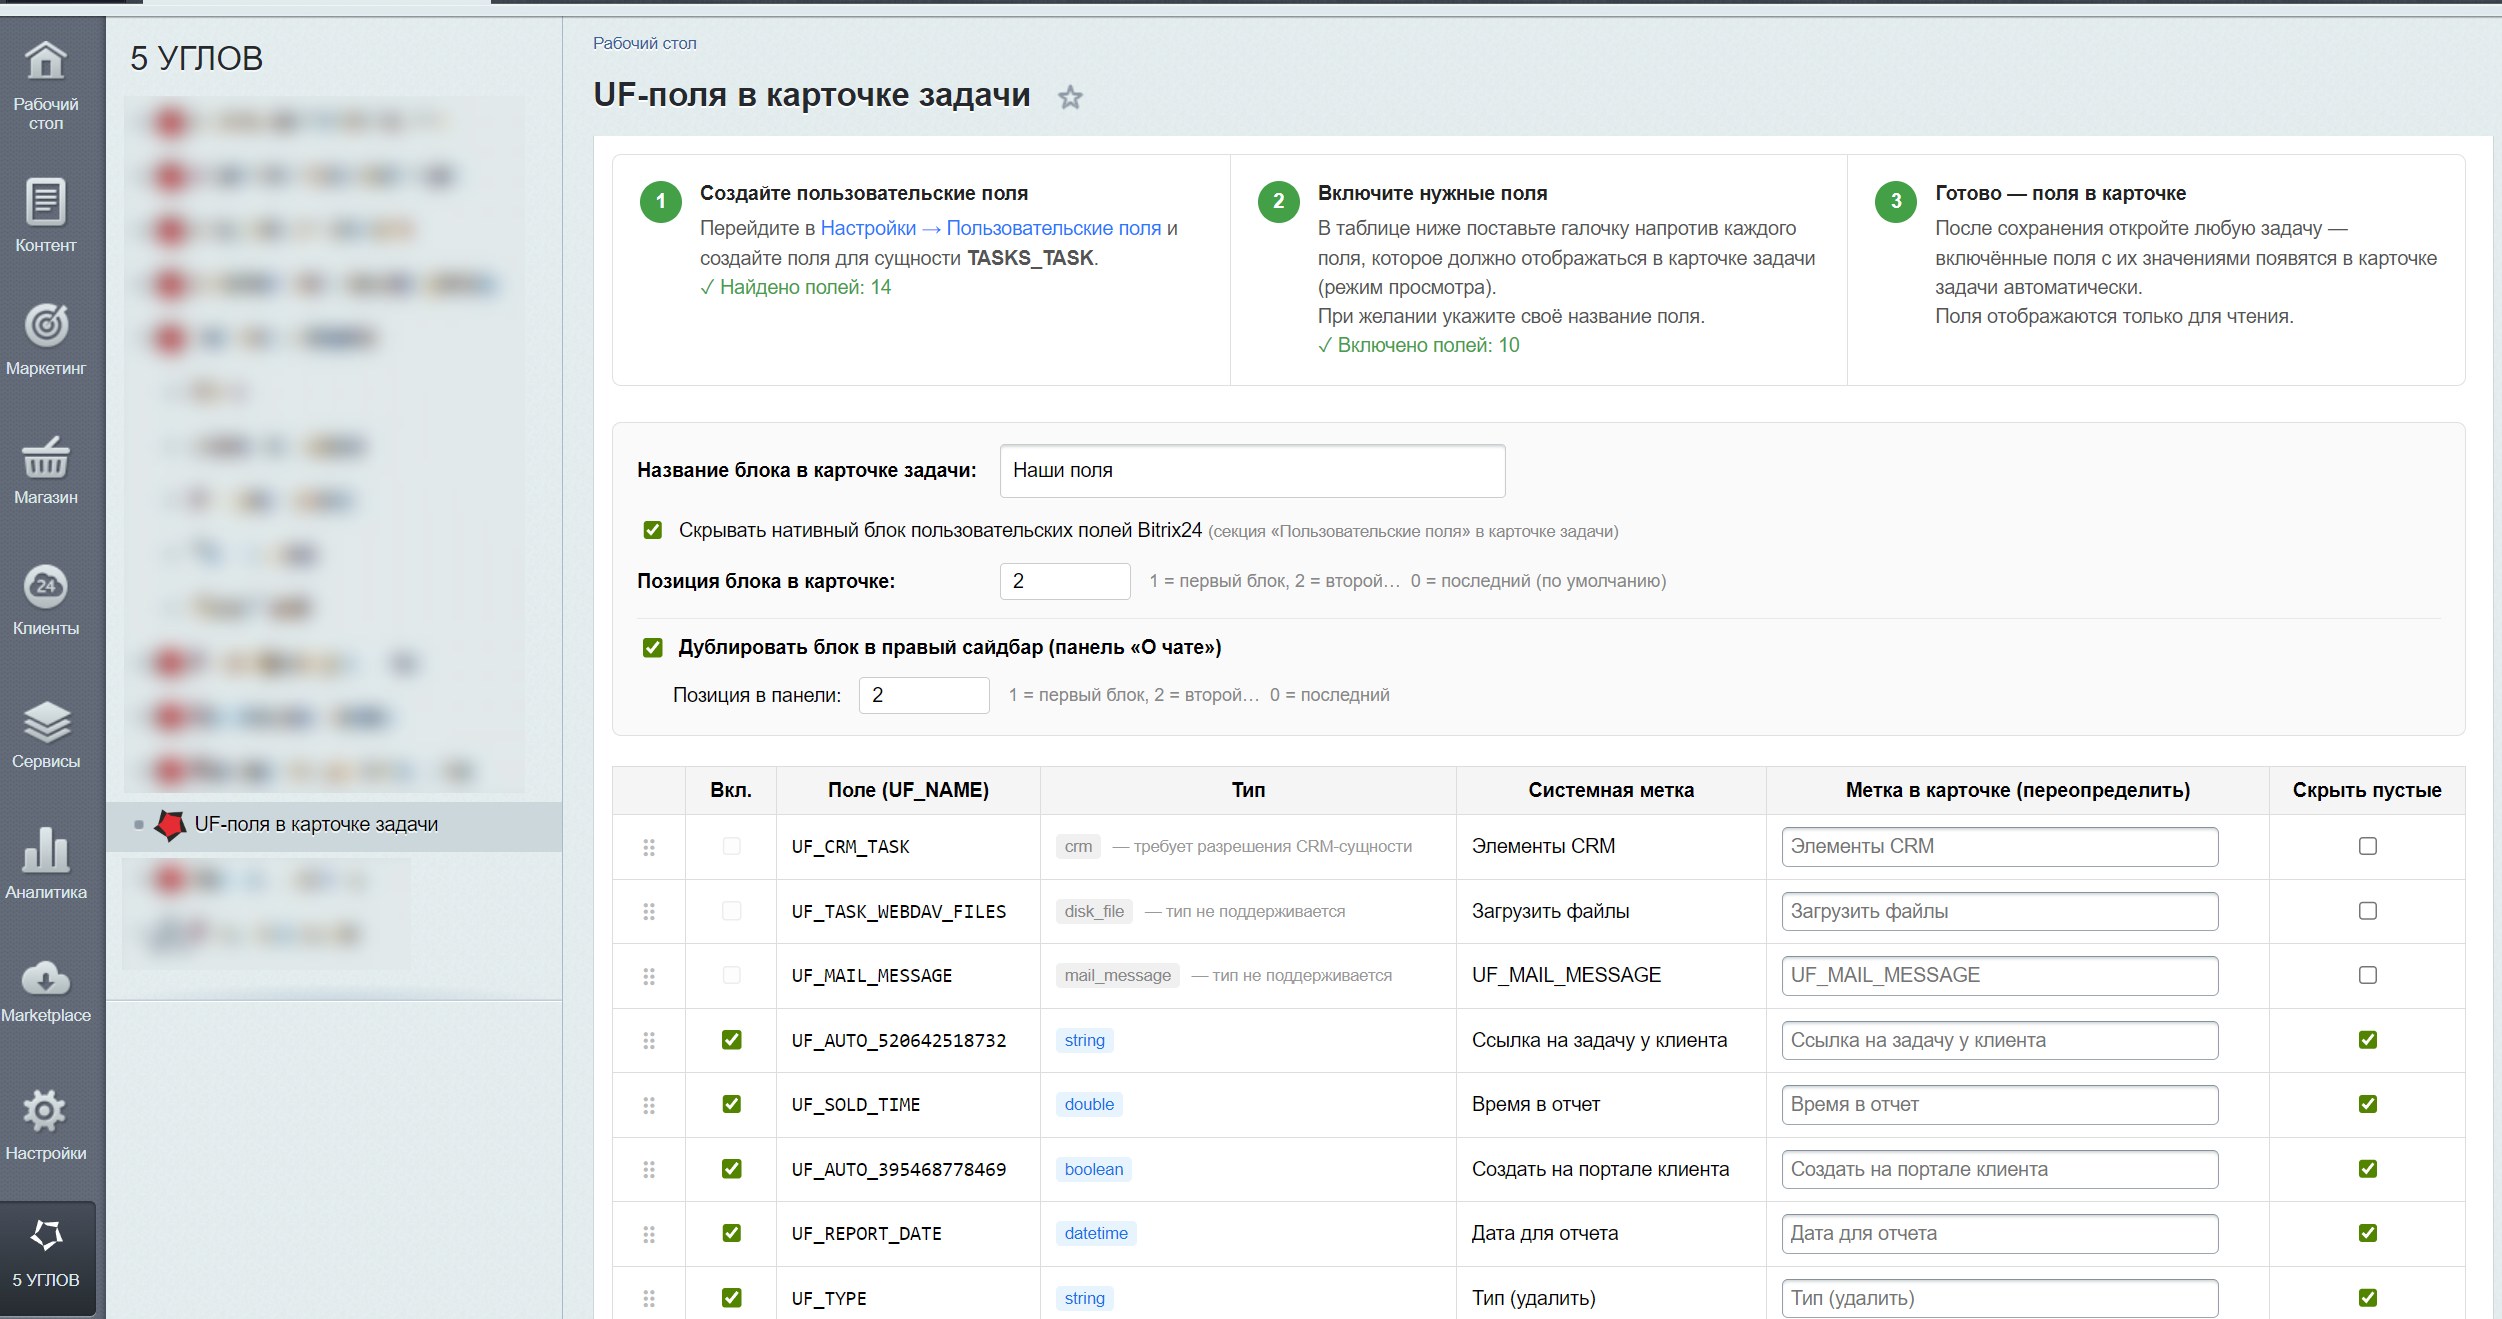Grab the drag handle of UF_AUTO_520642518732 row

tap(649, 1040)
